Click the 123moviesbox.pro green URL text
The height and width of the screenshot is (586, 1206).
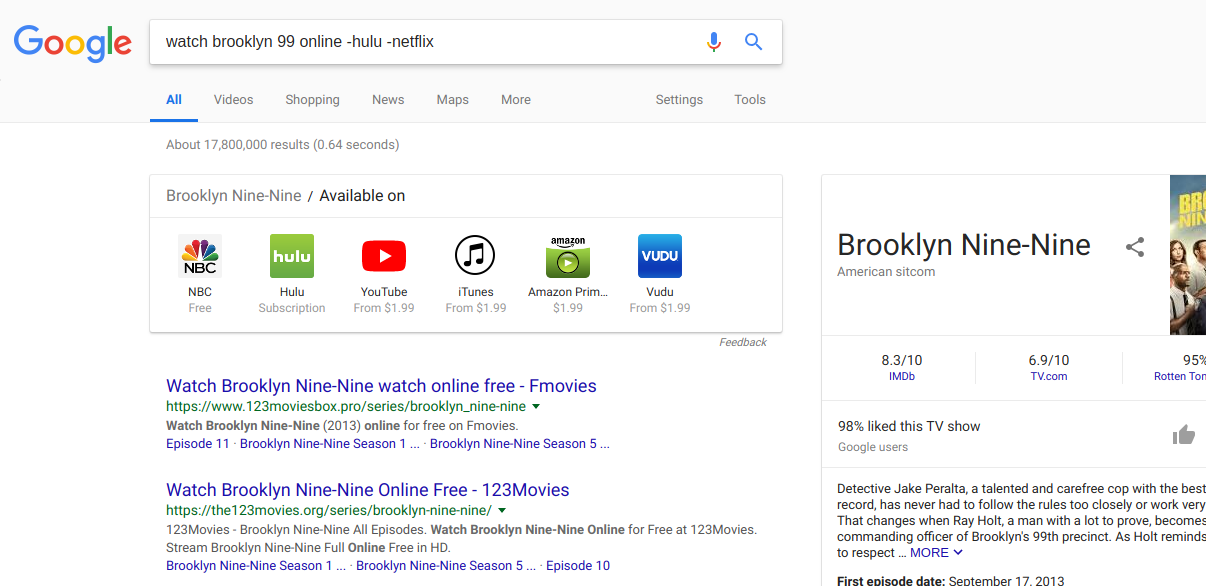[346, 407]
